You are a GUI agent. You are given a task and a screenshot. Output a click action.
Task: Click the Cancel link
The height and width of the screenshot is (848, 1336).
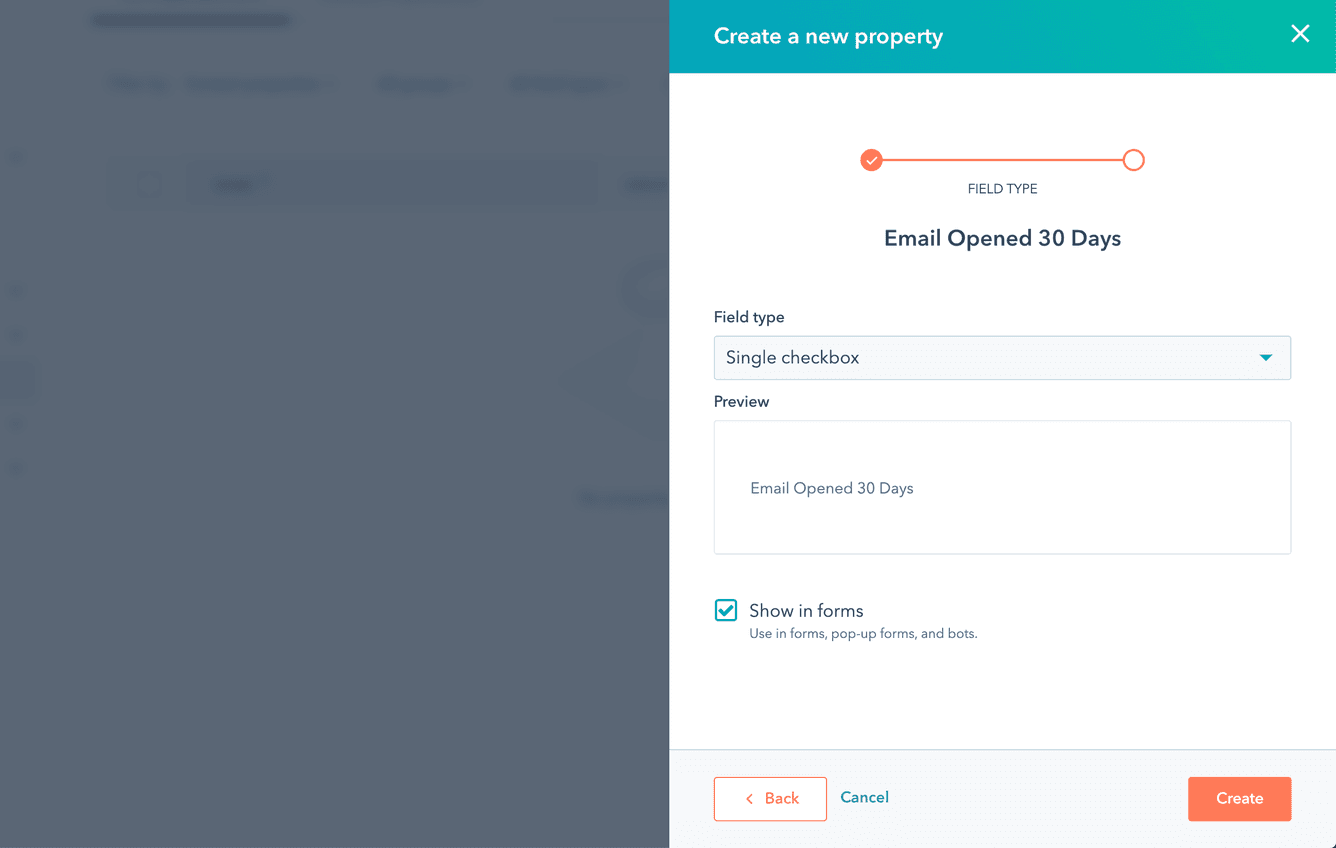tap(864, 797)
